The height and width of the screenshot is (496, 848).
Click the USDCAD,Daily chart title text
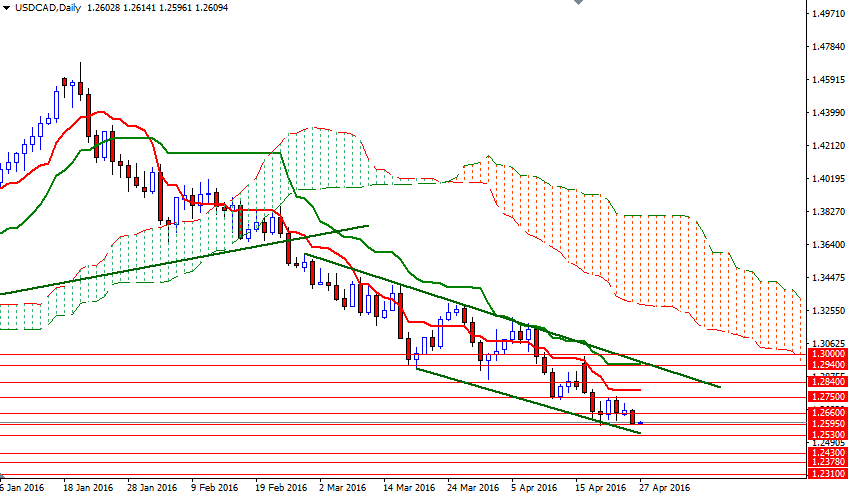pyautogui.click(x=48, y=8)
